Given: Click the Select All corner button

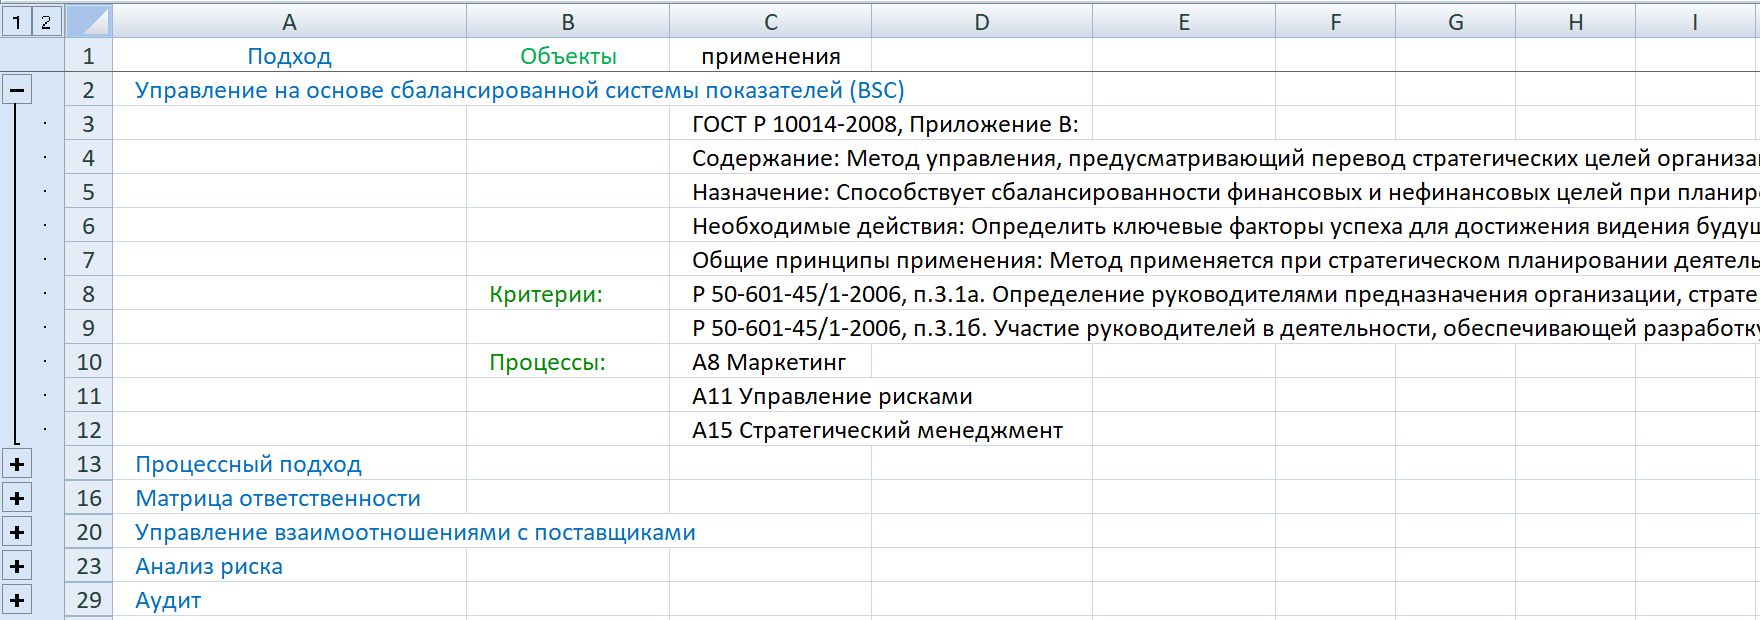Looking at the screenshot, I should click(89, 21).
